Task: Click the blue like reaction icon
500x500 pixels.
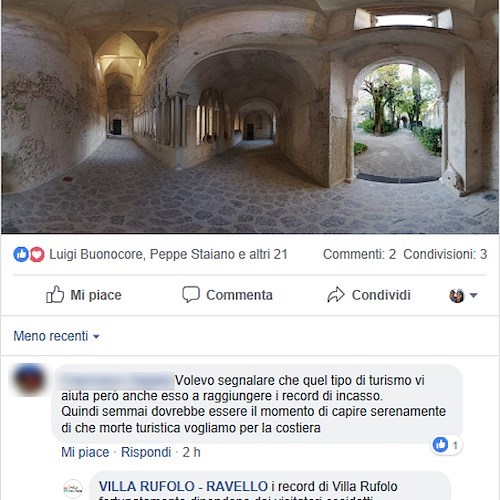Action: (x=21, y=254)
